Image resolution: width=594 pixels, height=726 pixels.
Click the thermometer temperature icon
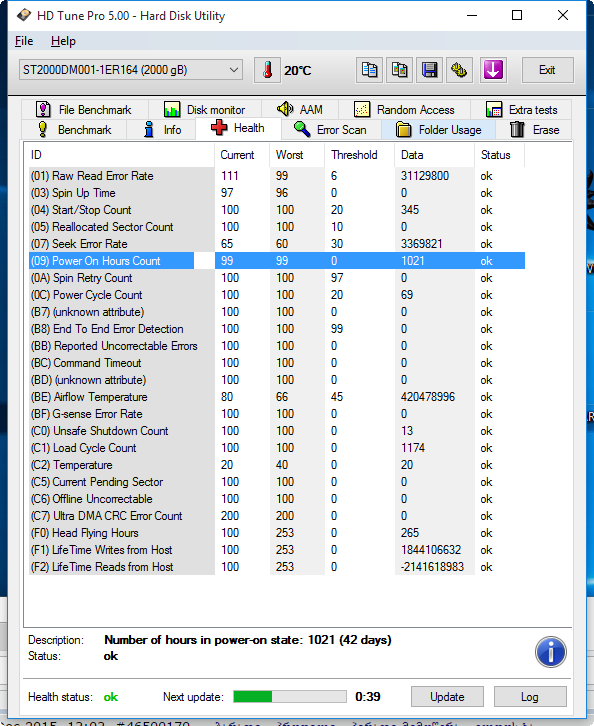[x=267, y=70]
